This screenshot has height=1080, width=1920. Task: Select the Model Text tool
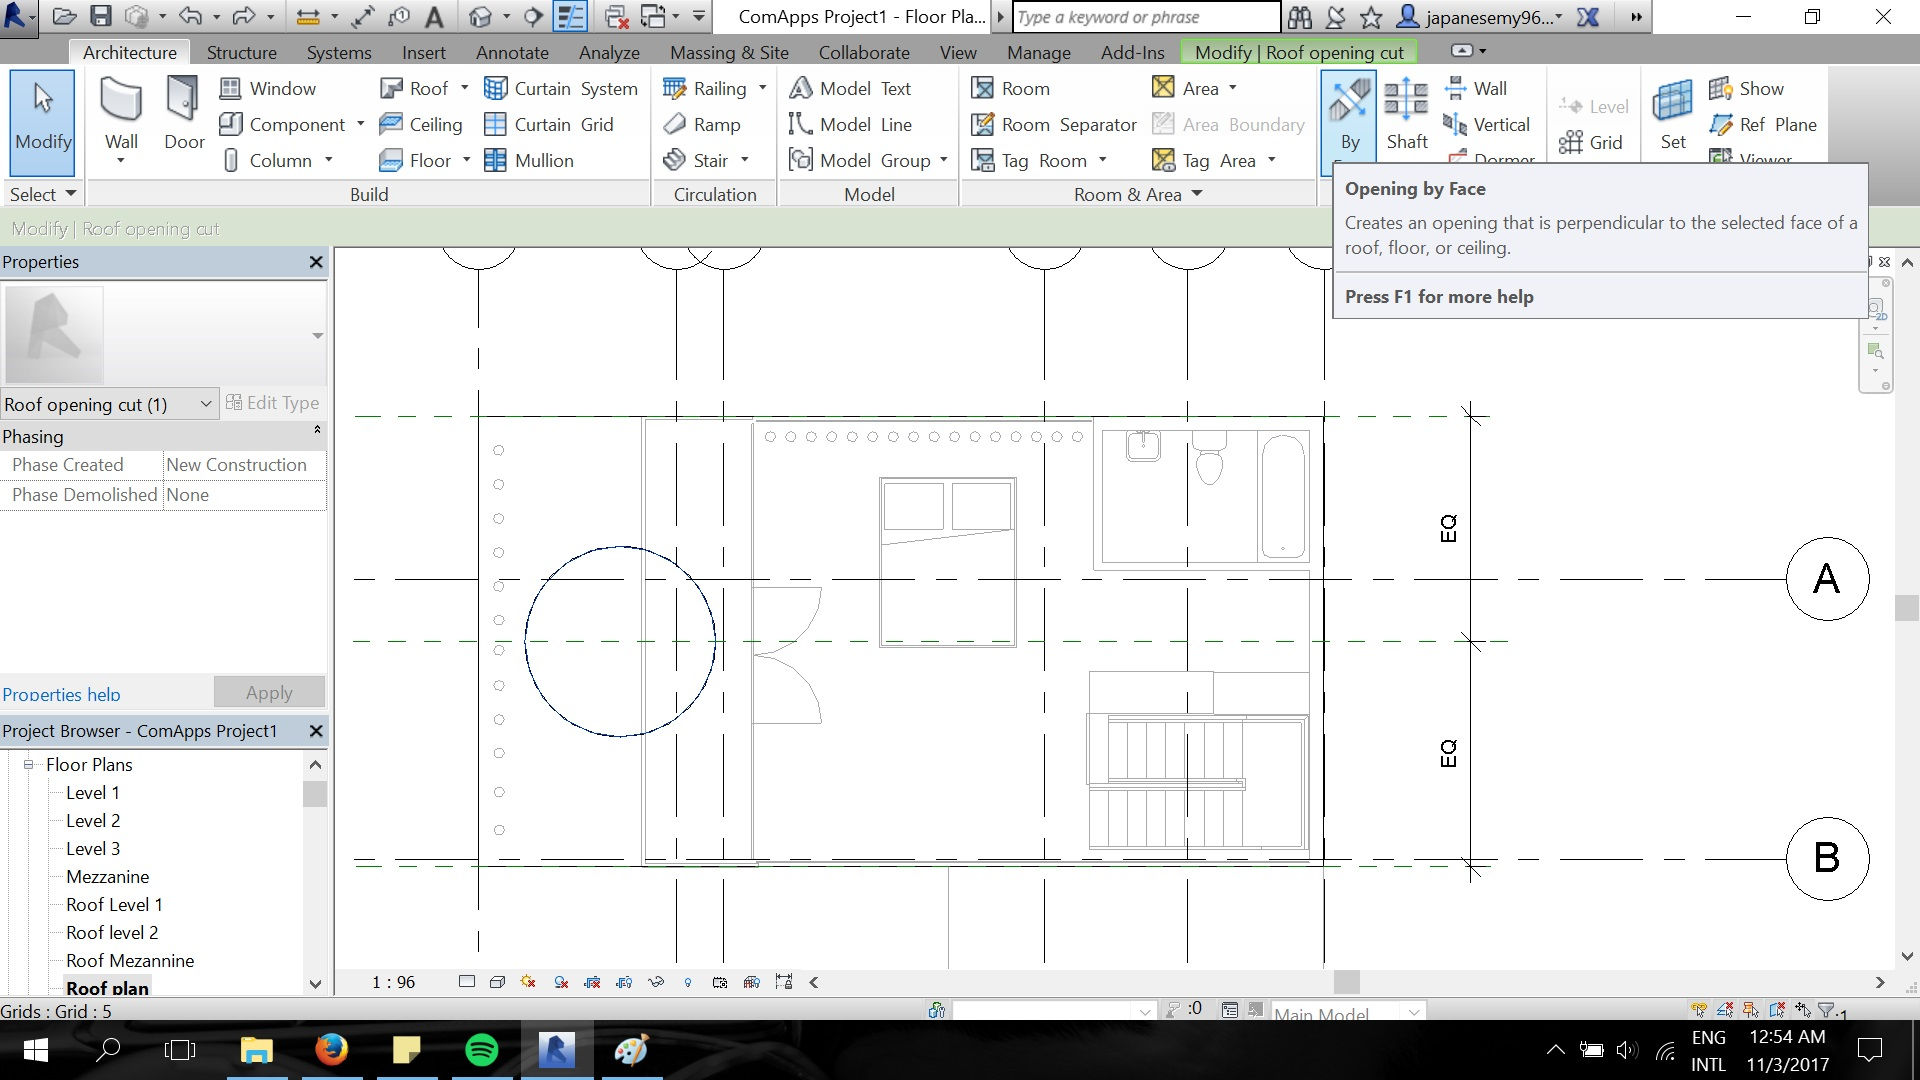850,88
